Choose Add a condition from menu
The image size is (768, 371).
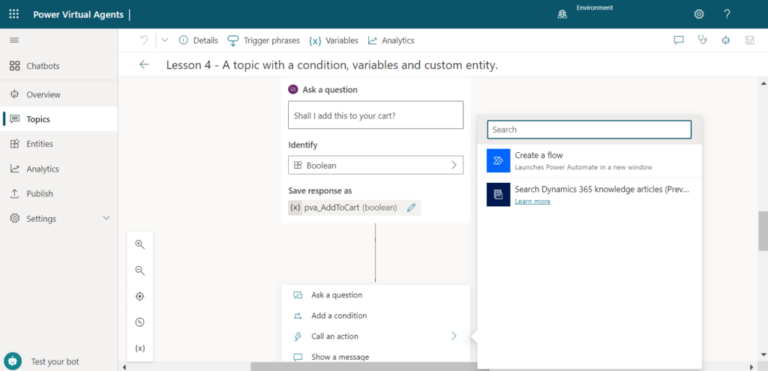(x=376, y=316)
